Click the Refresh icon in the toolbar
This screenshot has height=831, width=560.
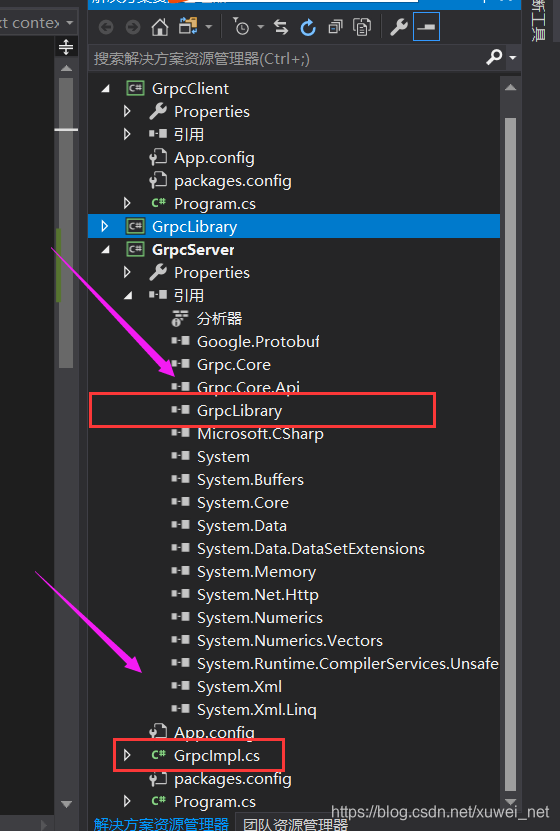(308, 26)
